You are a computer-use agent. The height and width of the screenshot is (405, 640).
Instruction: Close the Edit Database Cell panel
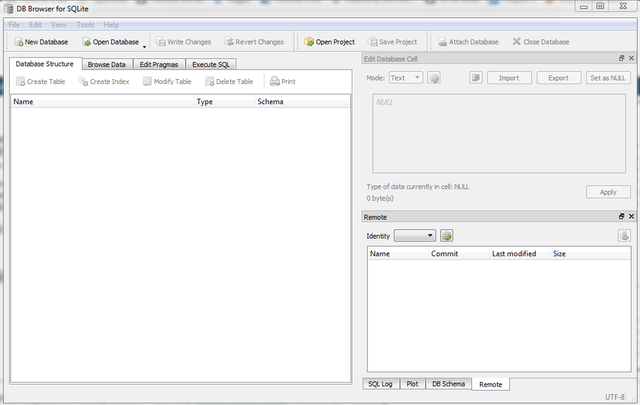[x=631, y=58]
